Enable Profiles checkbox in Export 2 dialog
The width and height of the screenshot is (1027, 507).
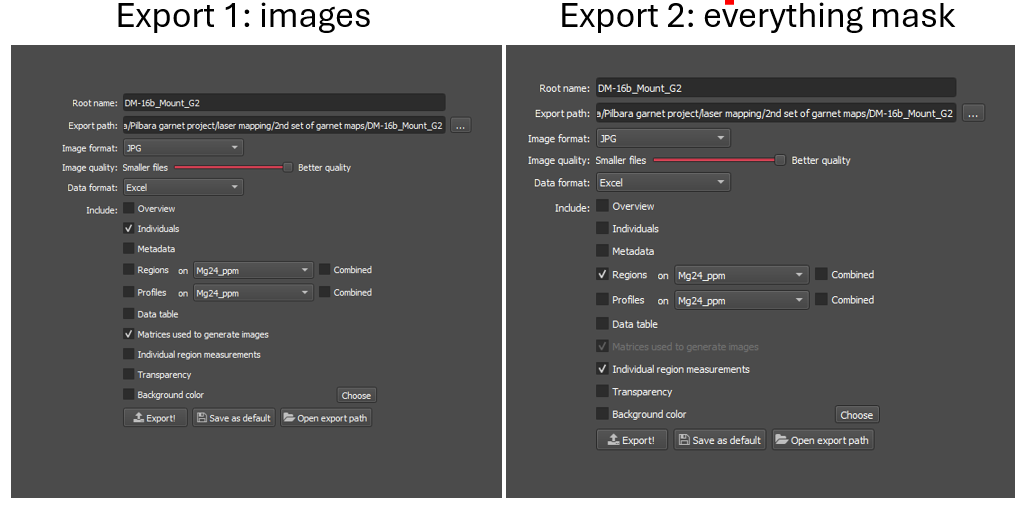pyautogui.click(x=603, y=299)
